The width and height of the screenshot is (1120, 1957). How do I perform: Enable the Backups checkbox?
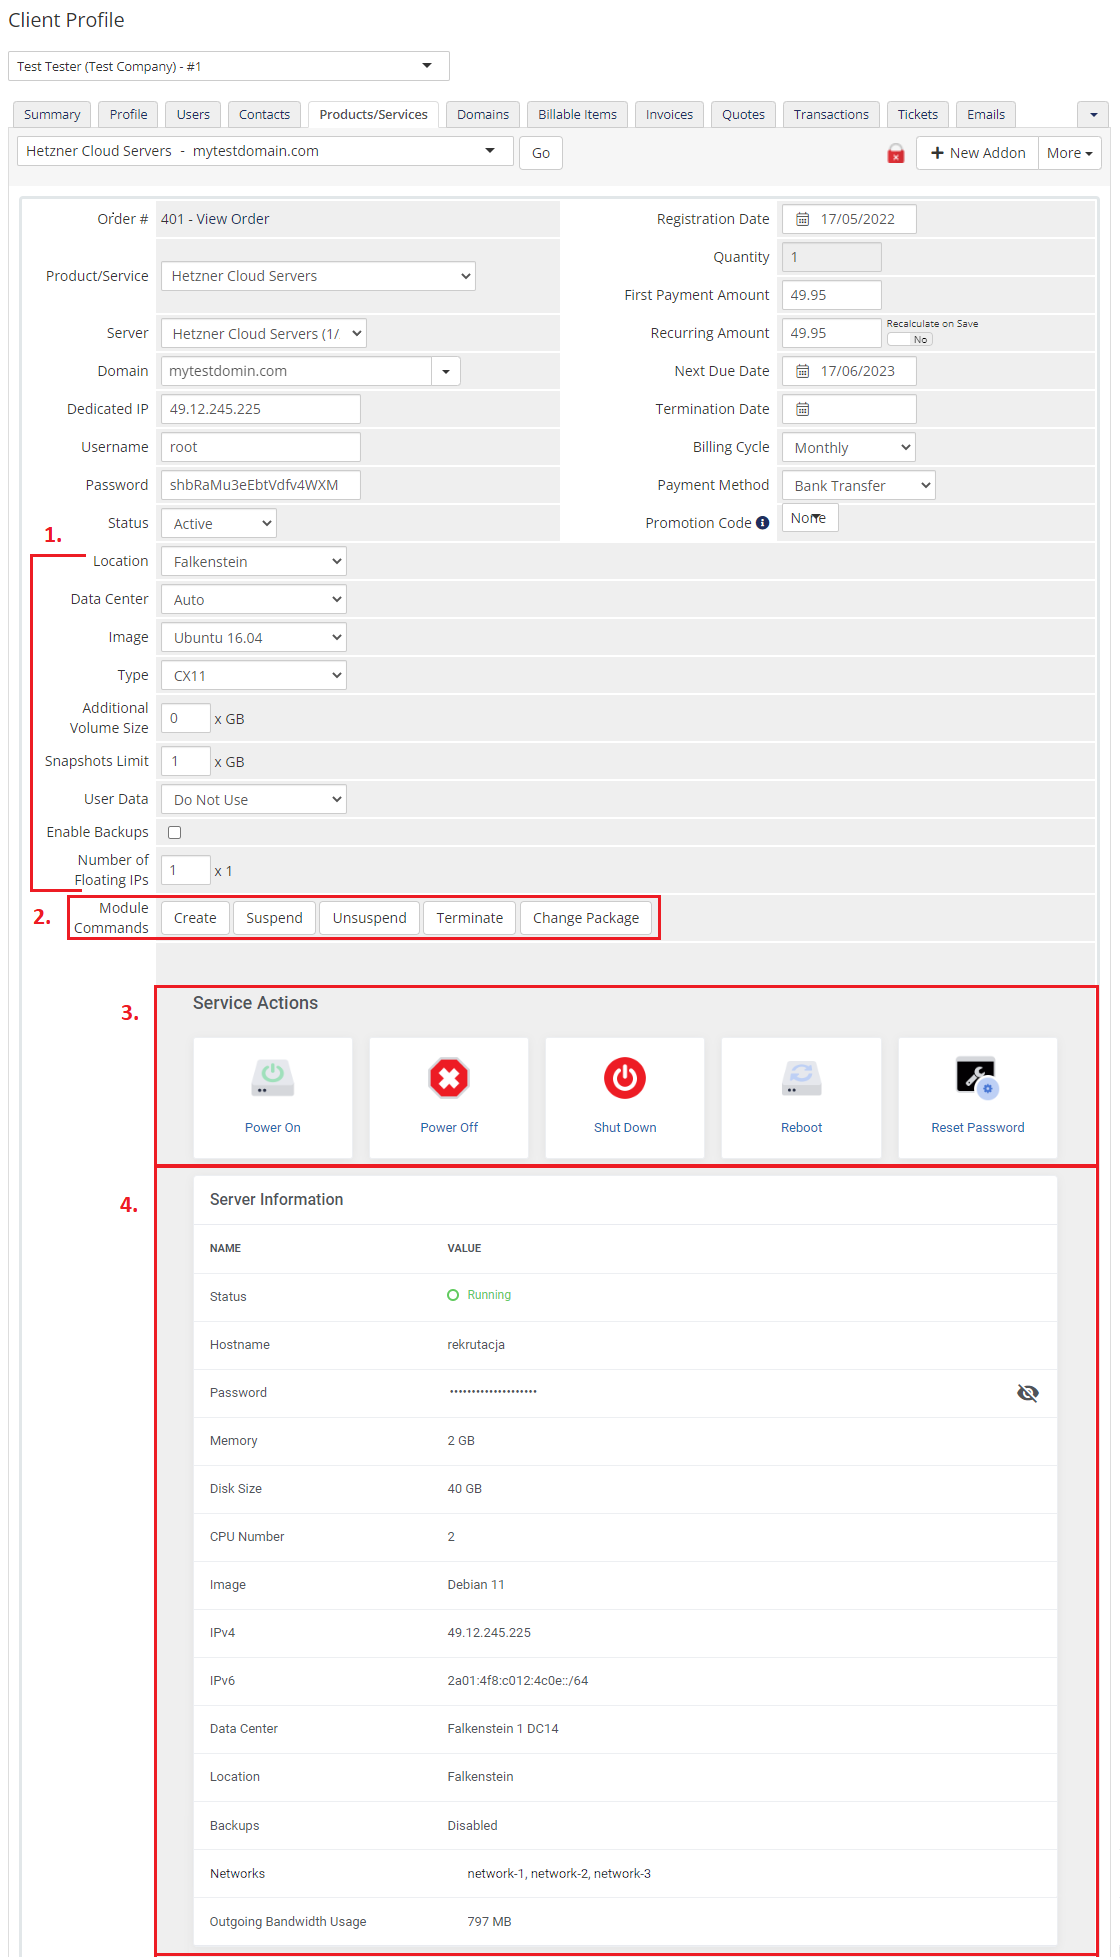(175, 832)
